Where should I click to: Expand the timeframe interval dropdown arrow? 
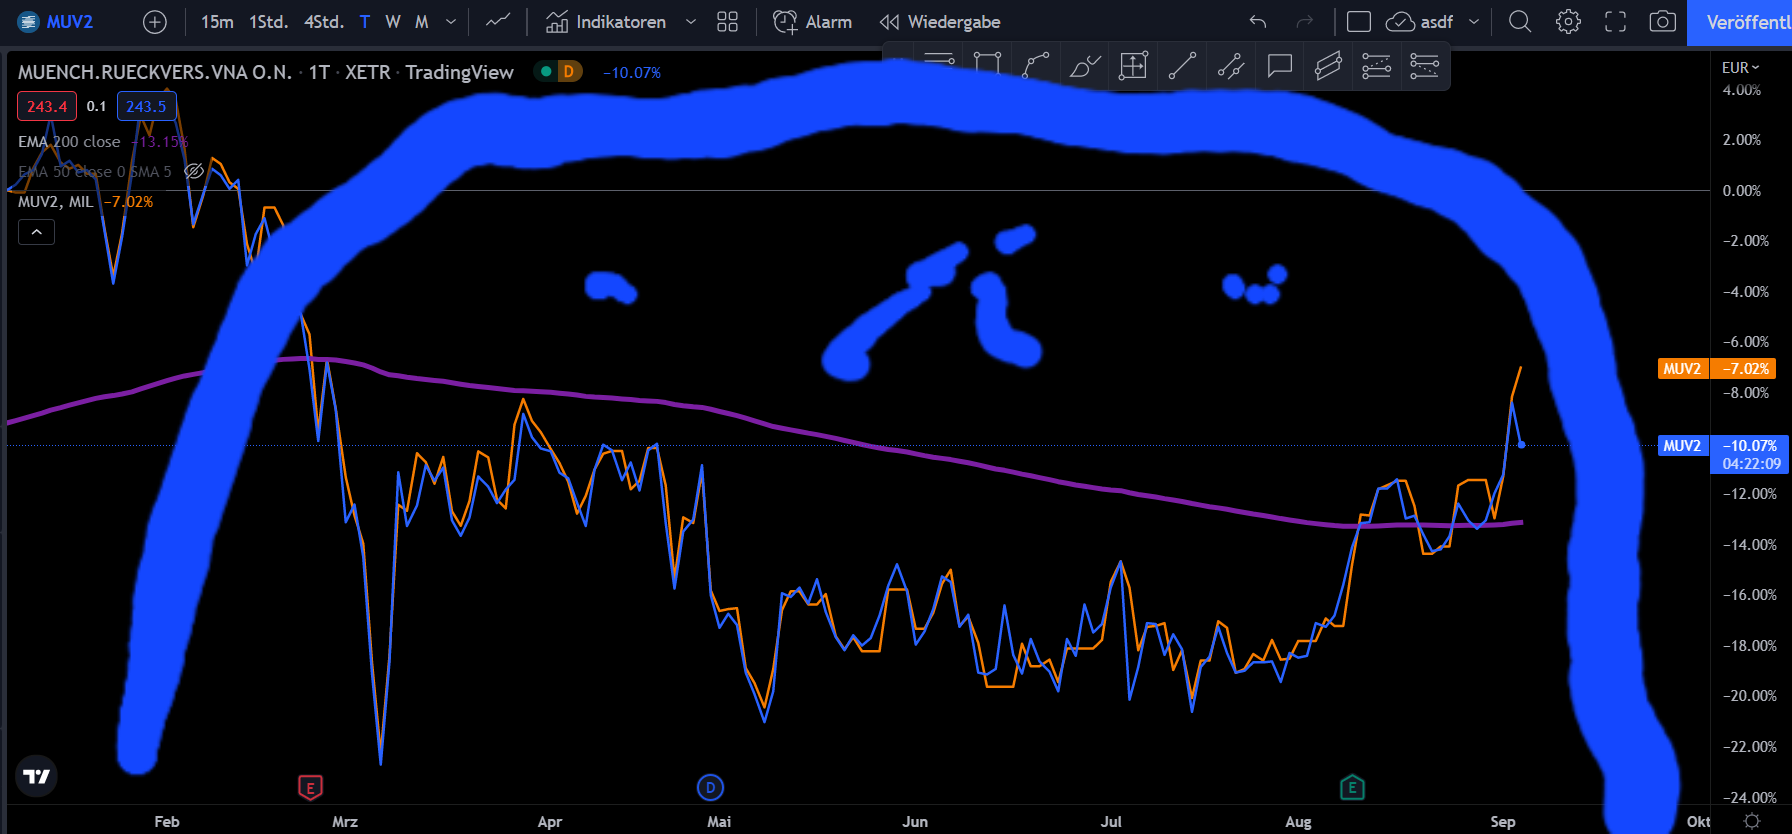(x=451, y=22)
